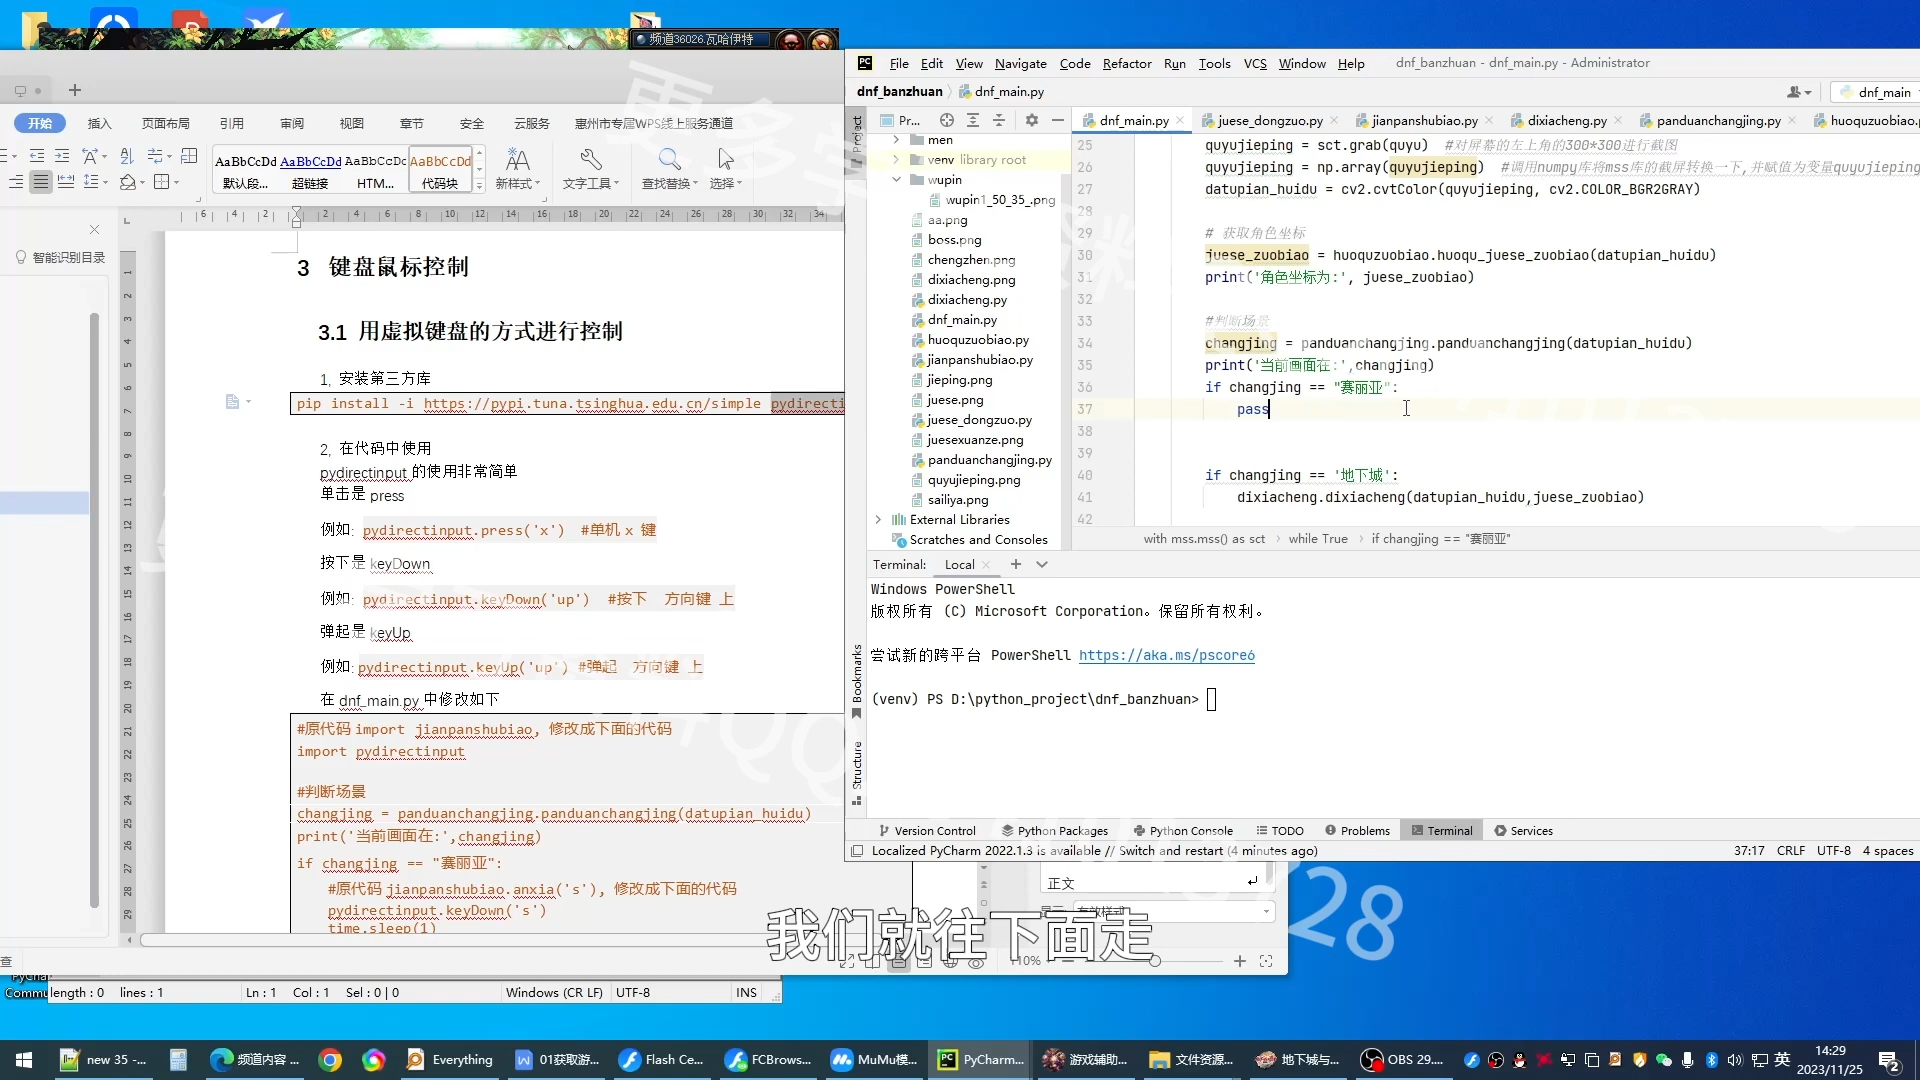Open the WPS line spacing dropdown arrow
1920x1080 pixels.
click(105, 182)
